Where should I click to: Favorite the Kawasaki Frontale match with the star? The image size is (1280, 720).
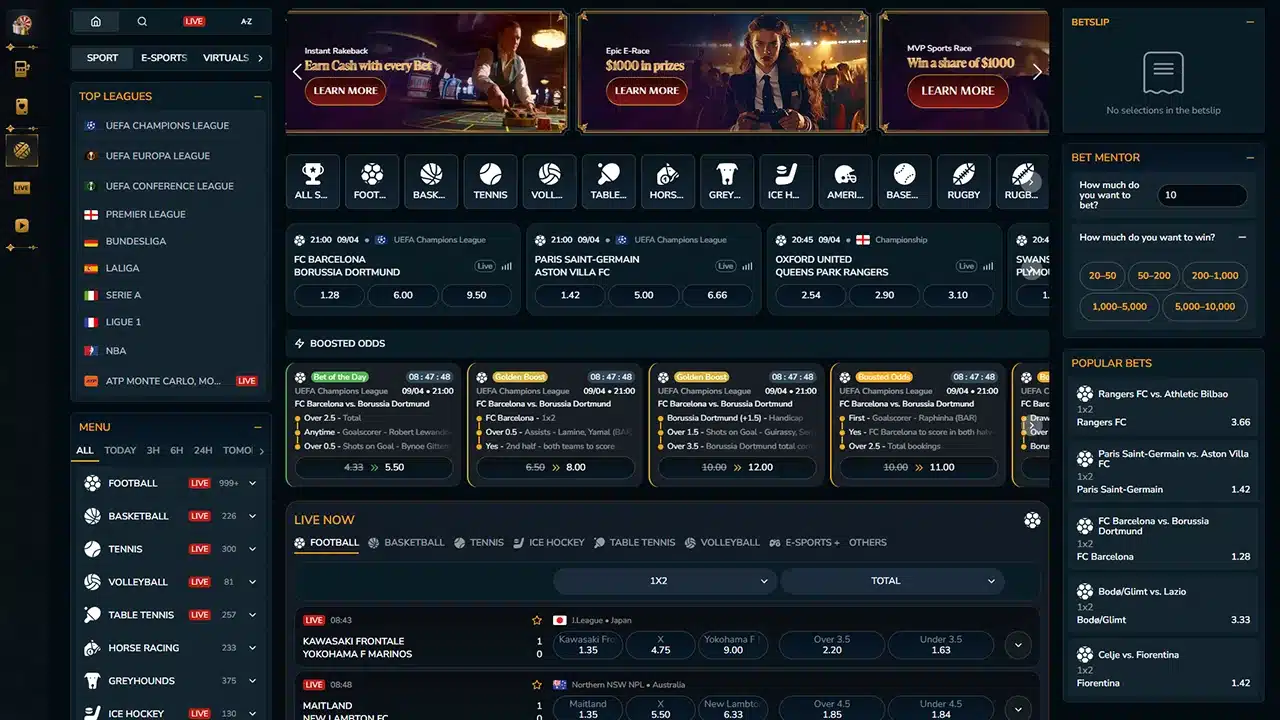pyautogui.click(x=537, y=620)
